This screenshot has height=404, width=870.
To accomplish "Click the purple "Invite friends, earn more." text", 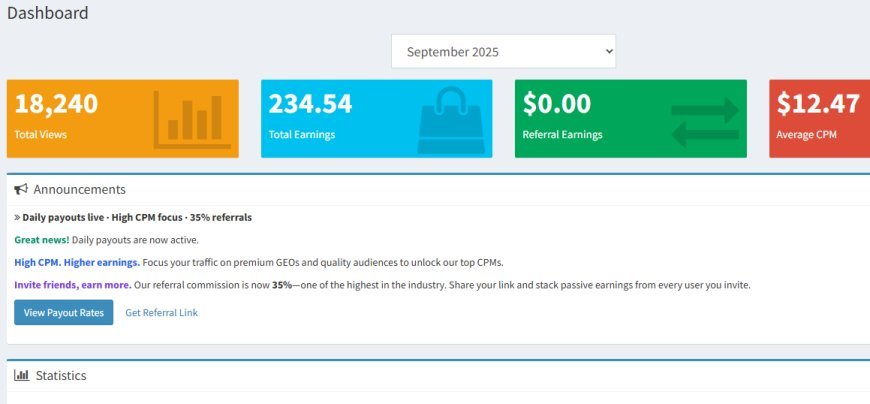I will [x=72, y=285].
